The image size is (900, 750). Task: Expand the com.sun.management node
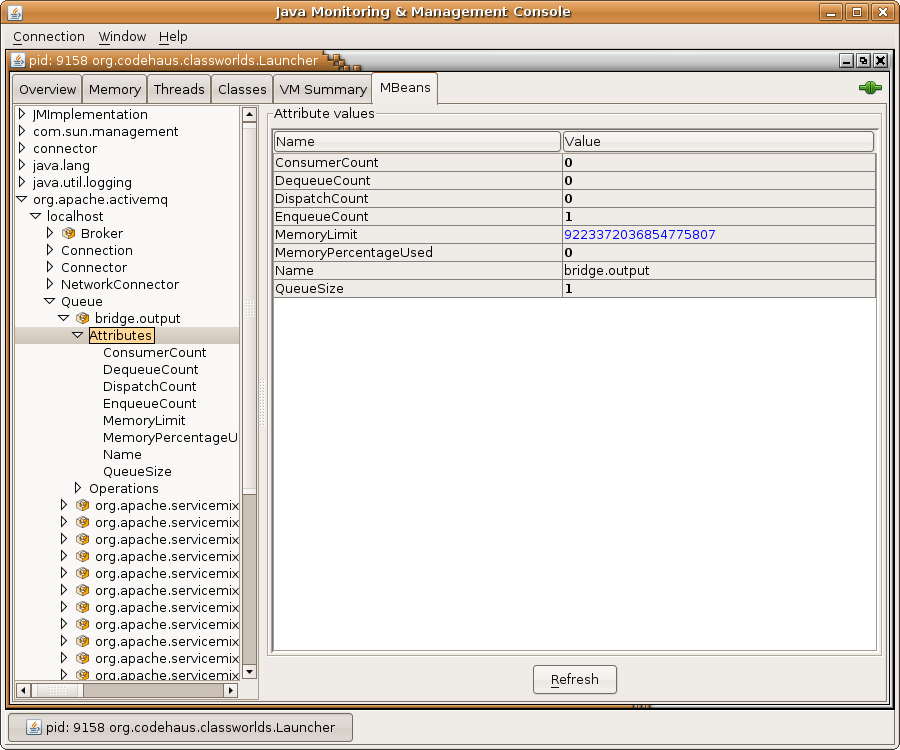[22, 131]
